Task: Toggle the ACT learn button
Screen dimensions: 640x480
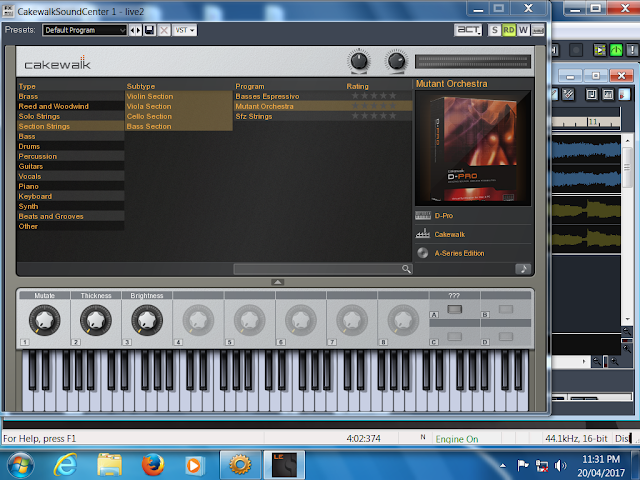Action: (468, 30)
